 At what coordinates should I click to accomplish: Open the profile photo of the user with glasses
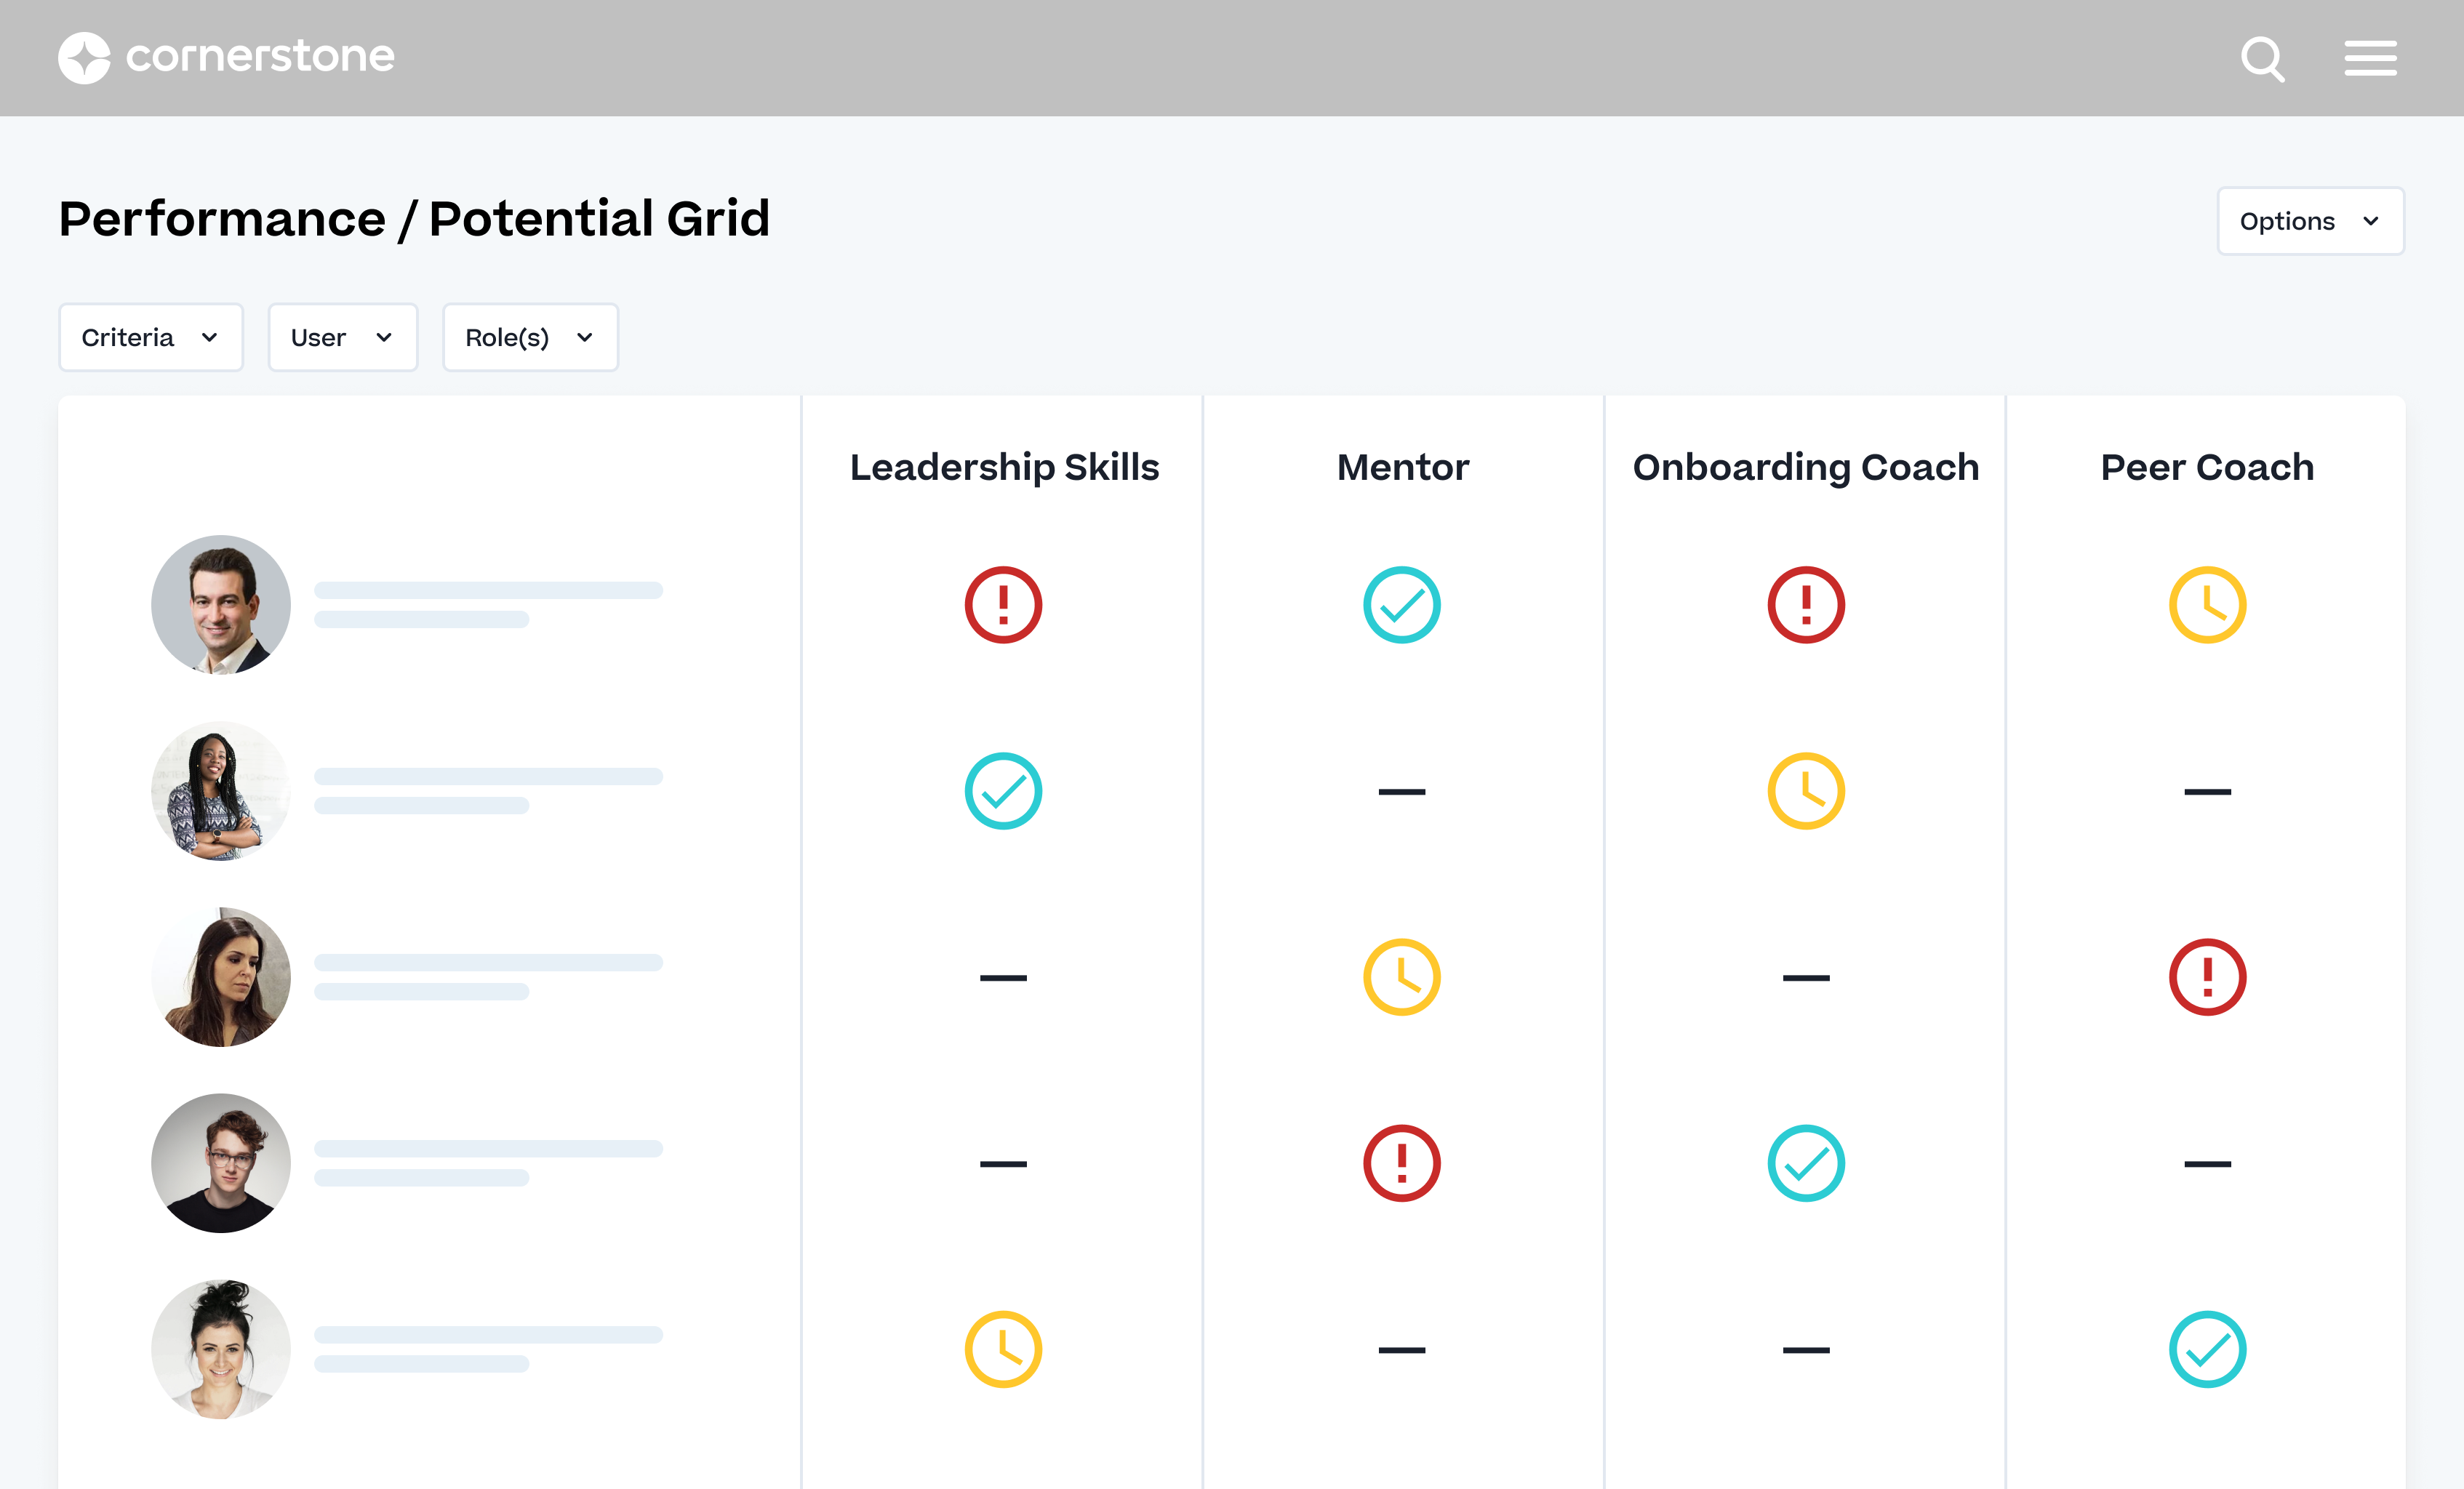tap(221, 1163)
